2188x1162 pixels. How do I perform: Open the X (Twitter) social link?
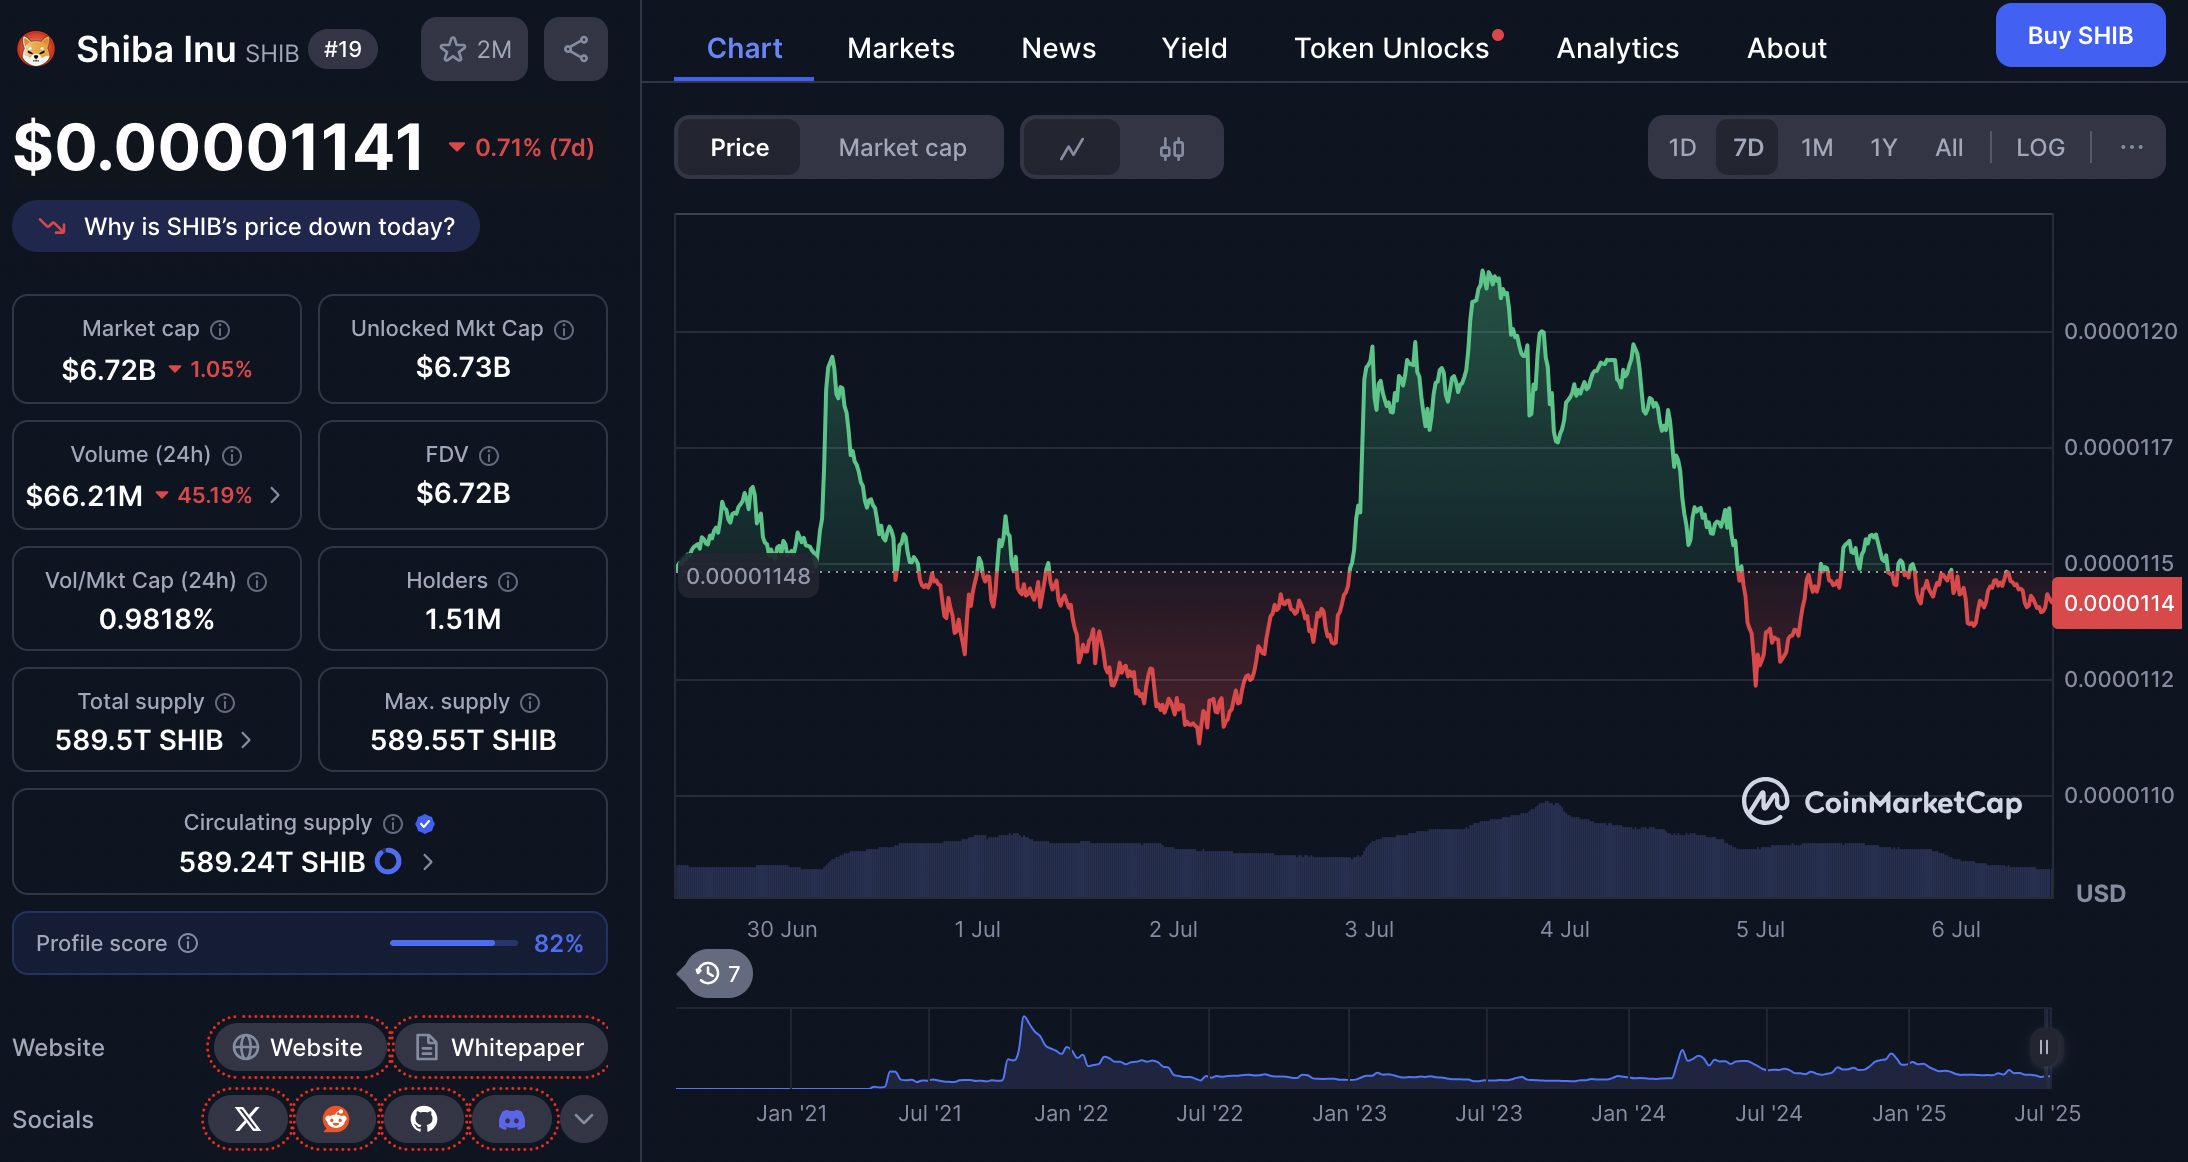coord(247,1119)
